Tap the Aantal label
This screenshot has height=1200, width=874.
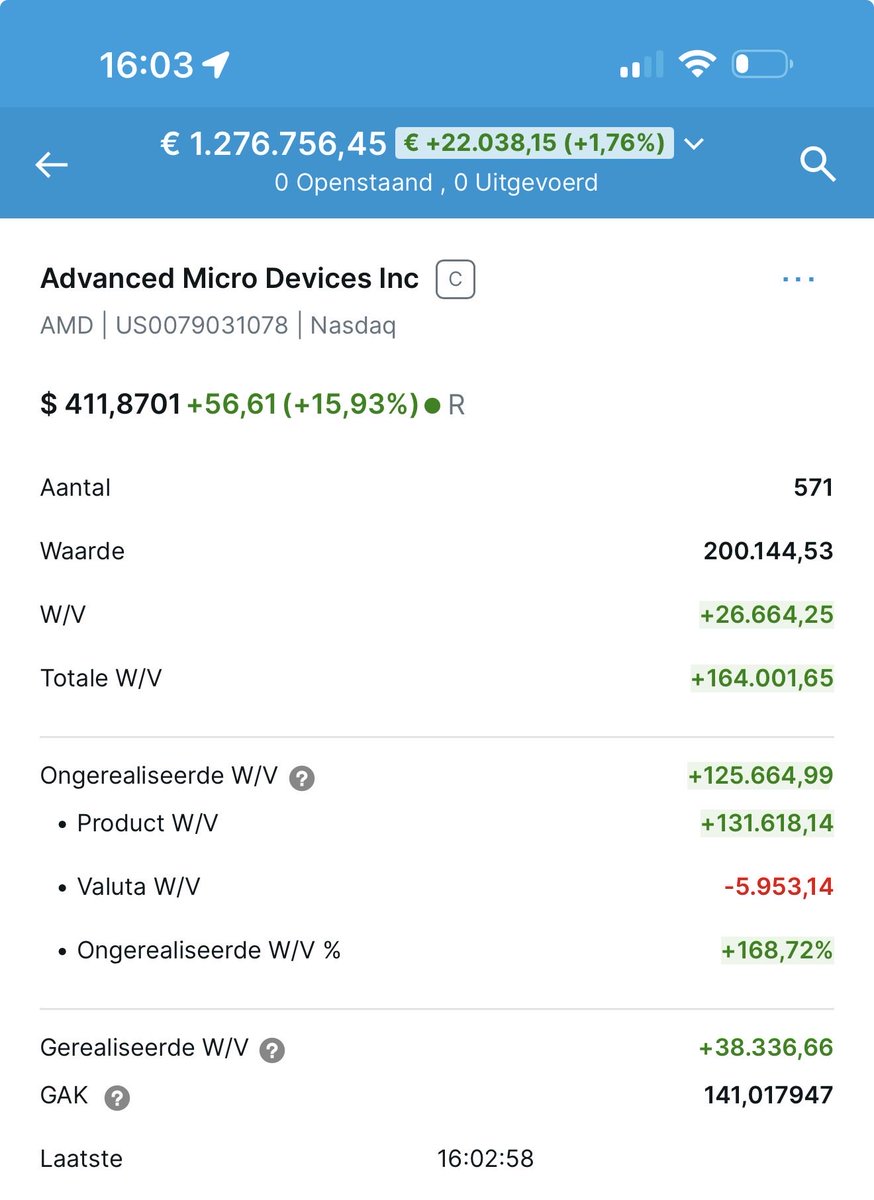point(75,488)
